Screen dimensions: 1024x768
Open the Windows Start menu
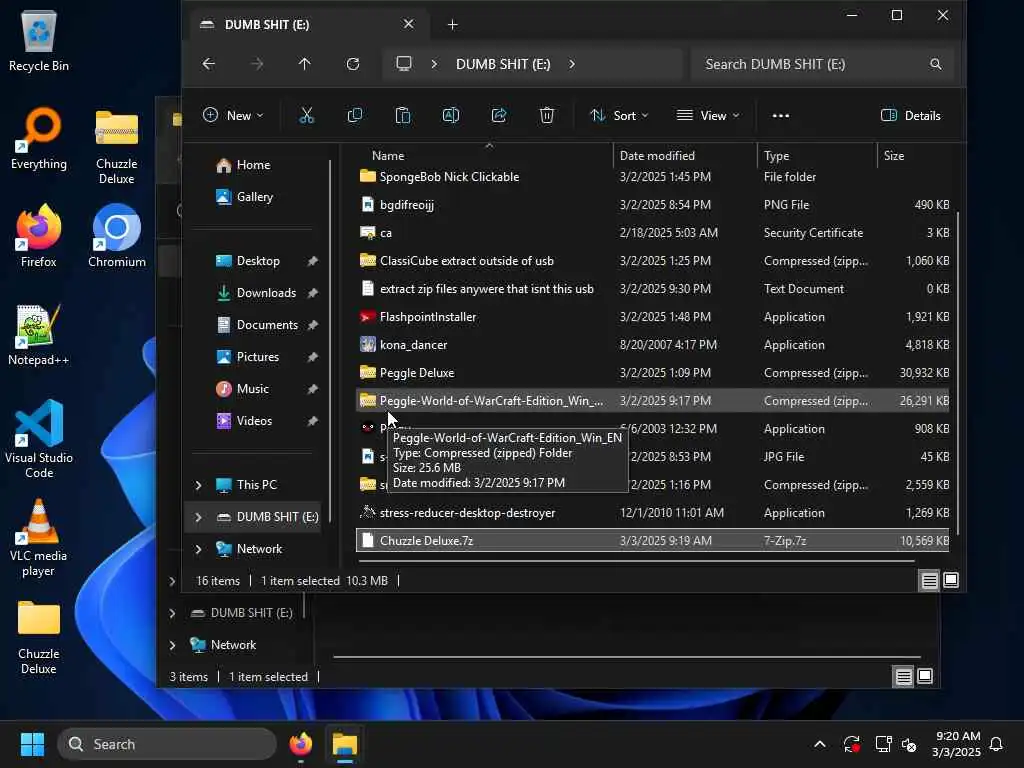tap(32, 744)
